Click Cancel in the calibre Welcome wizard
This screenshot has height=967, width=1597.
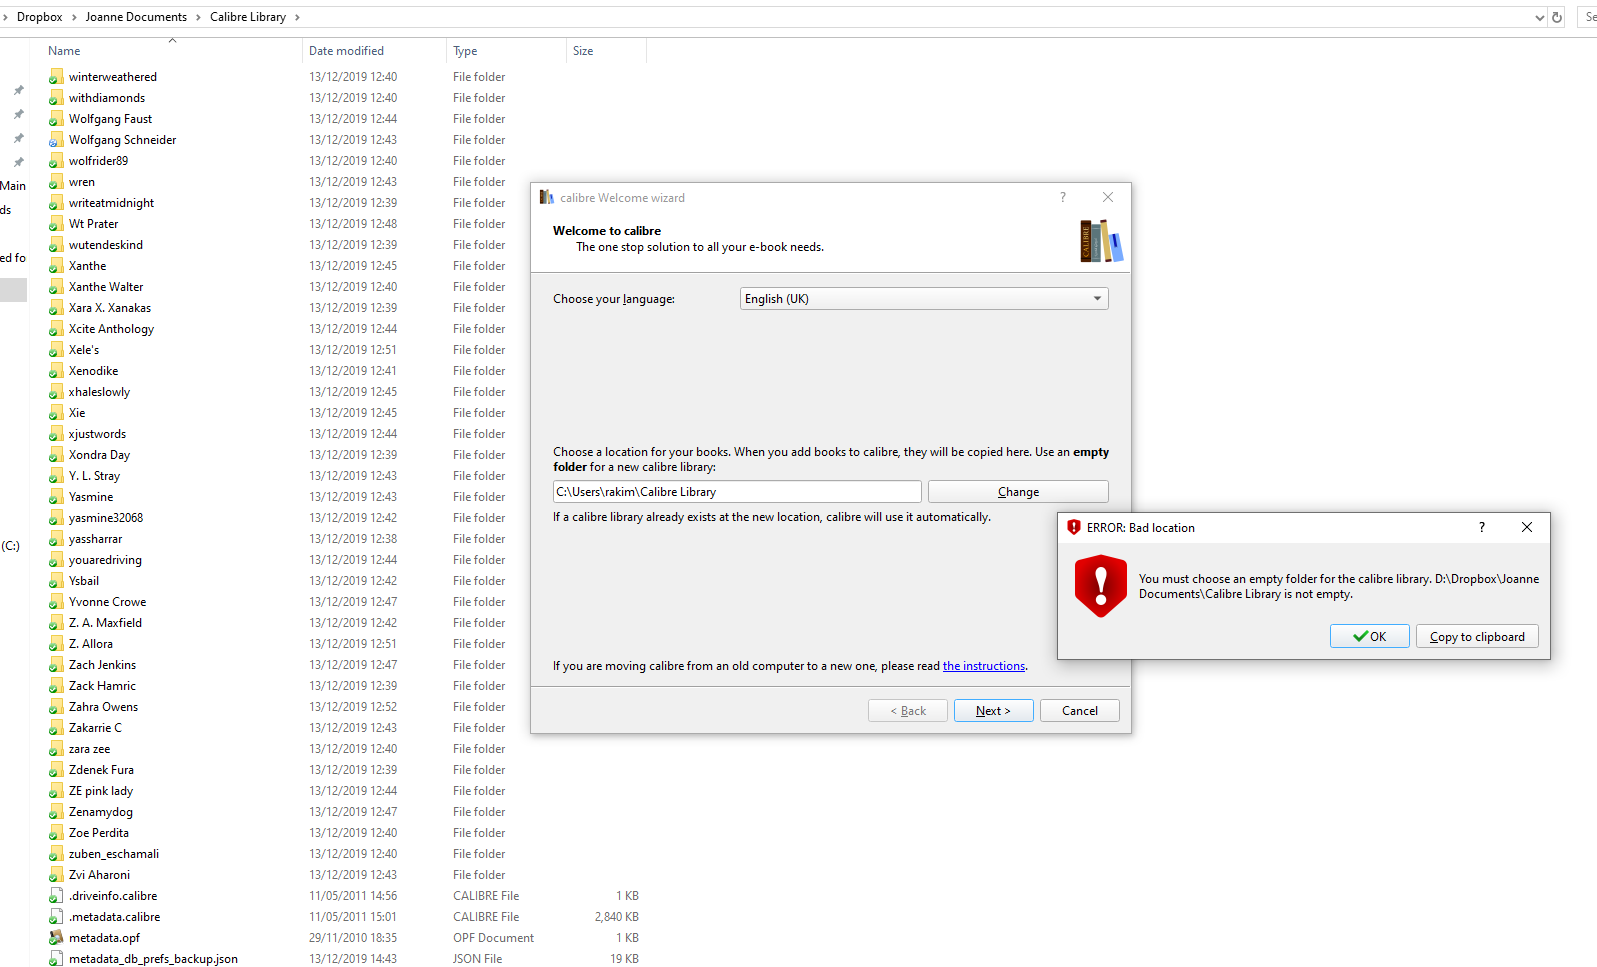1080,711
